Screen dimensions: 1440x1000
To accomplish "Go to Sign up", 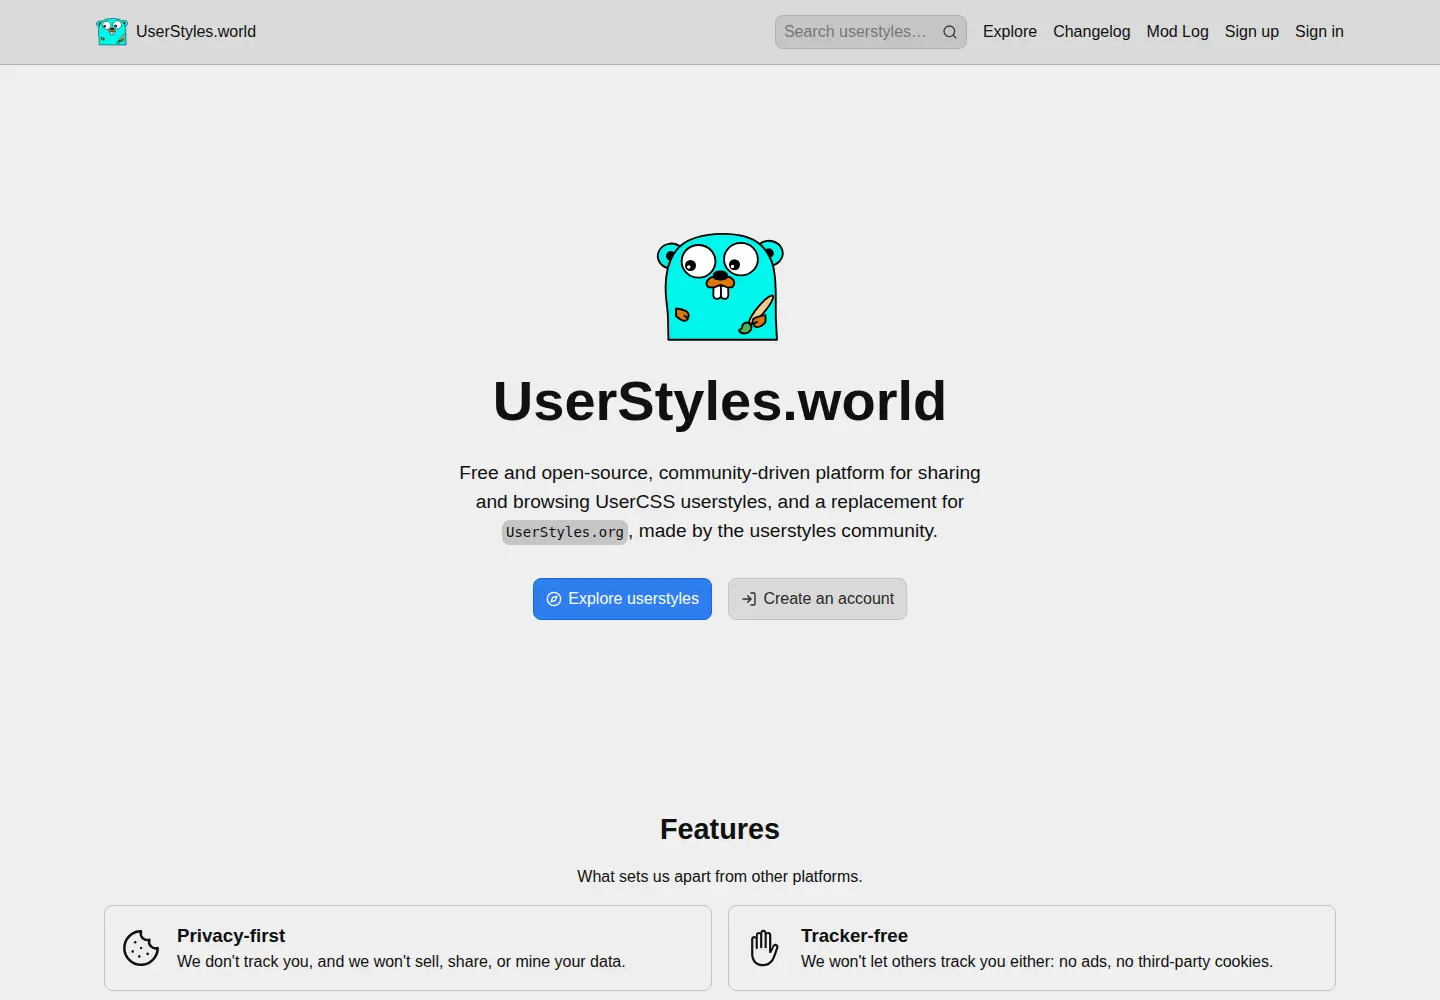I will [1252, 32].
